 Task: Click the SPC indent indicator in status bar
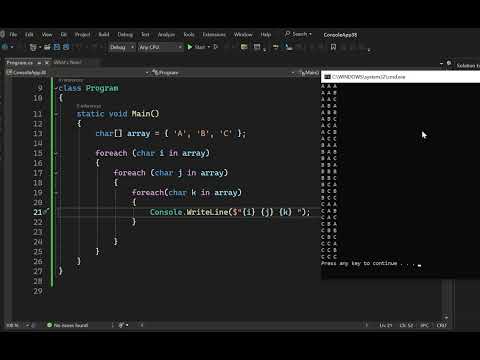[x=425, y=325]
